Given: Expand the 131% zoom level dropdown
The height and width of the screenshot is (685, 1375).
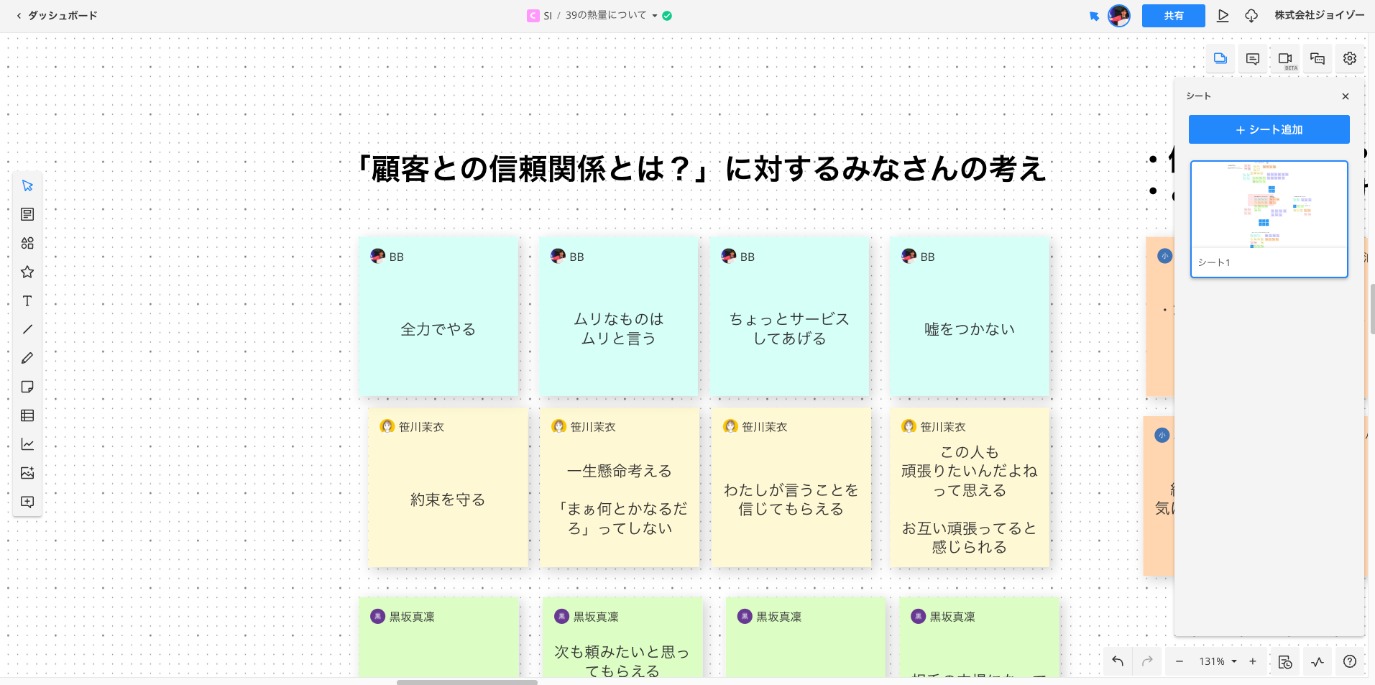Looking at the screenshot, I should tap(1234, 662).
